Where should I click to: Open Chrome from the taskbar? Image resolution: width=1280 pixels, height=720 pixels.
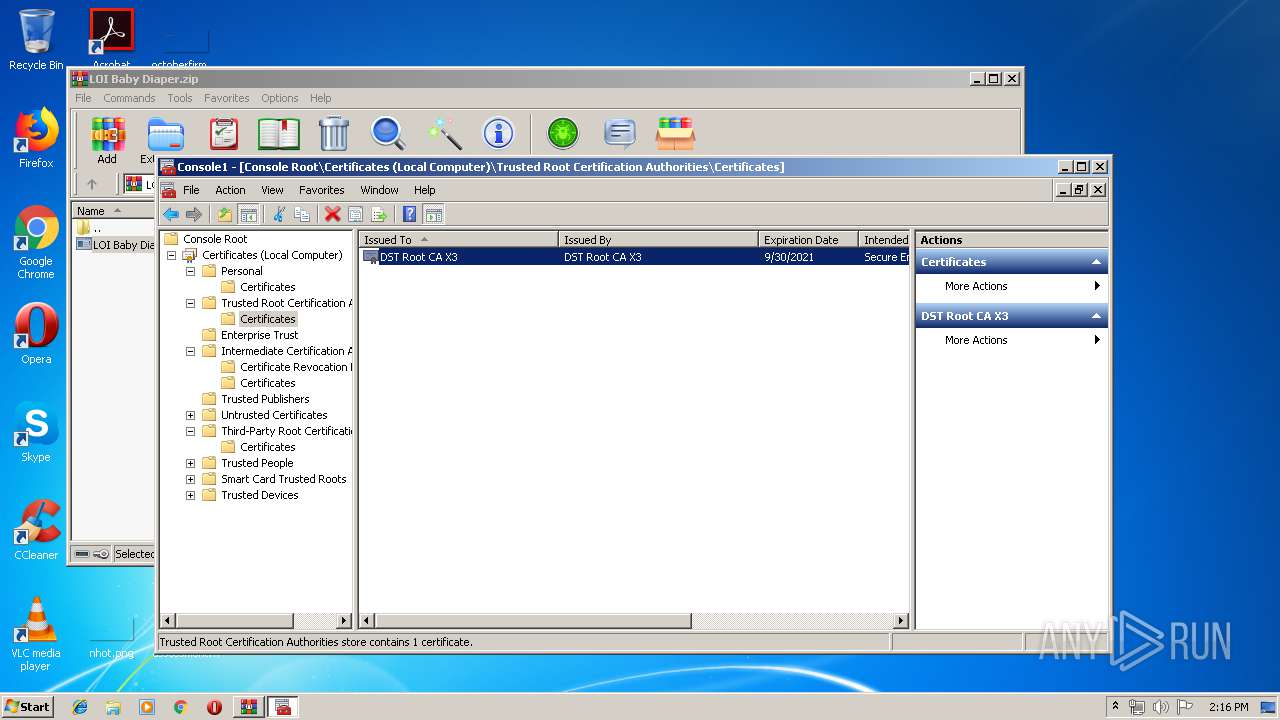pos(180,707)
